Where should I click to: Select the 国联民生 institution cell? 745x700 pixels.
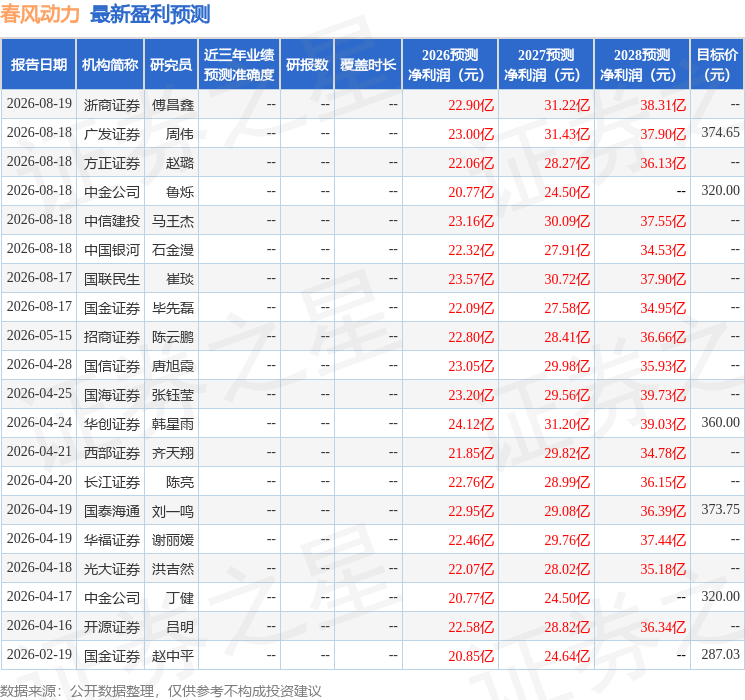[112, 279]
